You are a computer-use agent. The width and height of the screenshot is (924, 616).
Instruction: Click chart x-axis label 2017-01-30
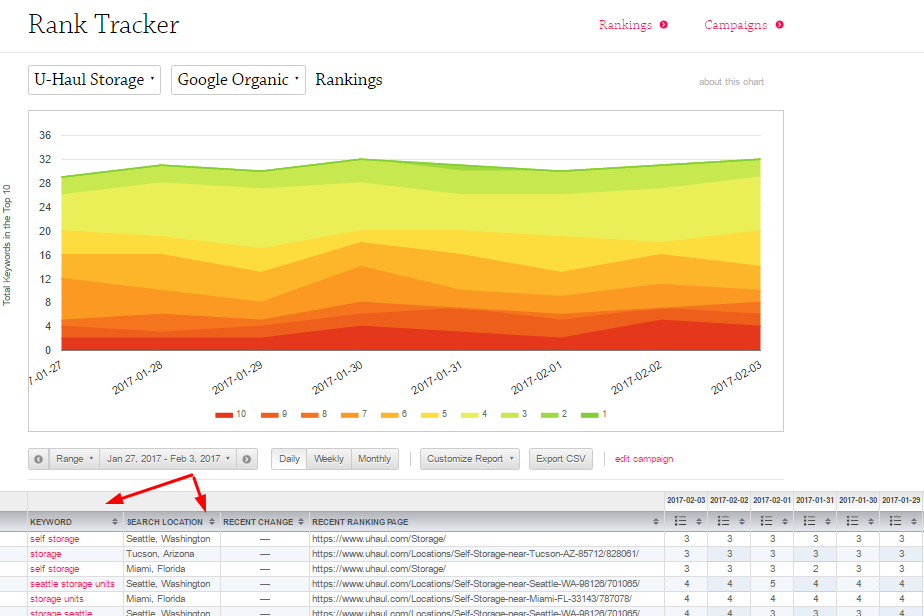pyautogui.click(x=337, y=377)
